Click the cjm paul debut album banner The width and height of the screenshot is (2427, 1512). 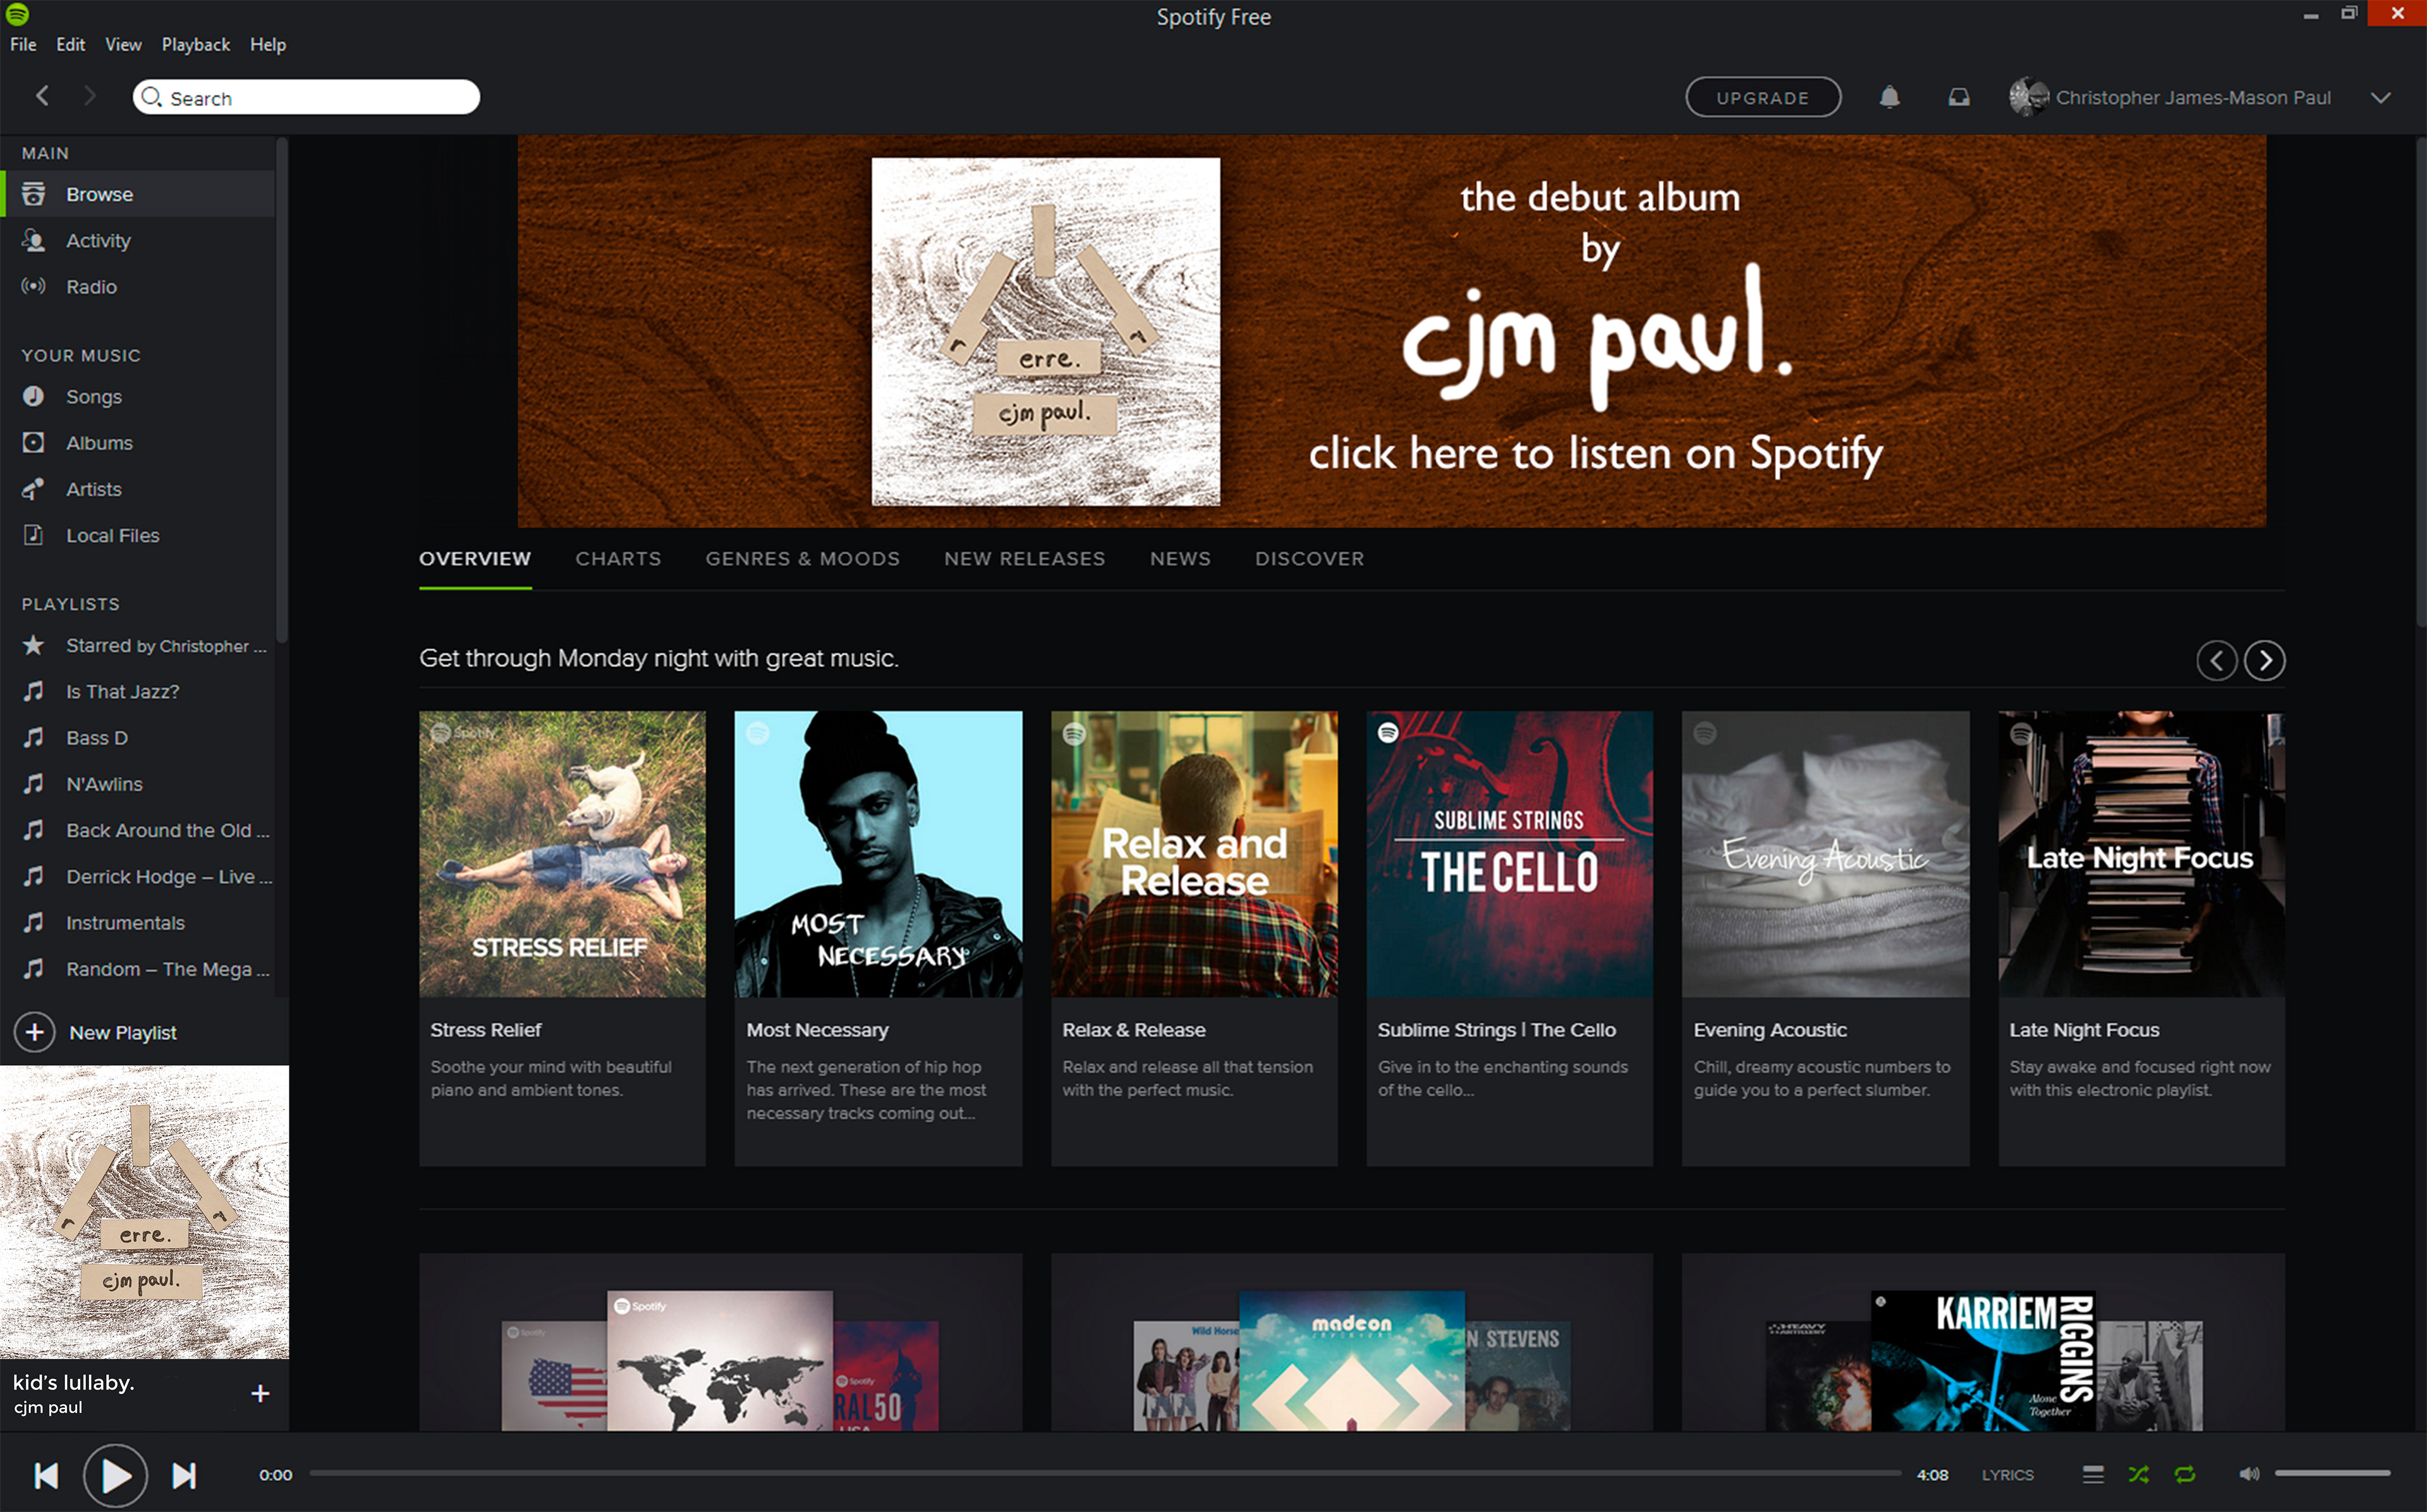[1392, 331]
